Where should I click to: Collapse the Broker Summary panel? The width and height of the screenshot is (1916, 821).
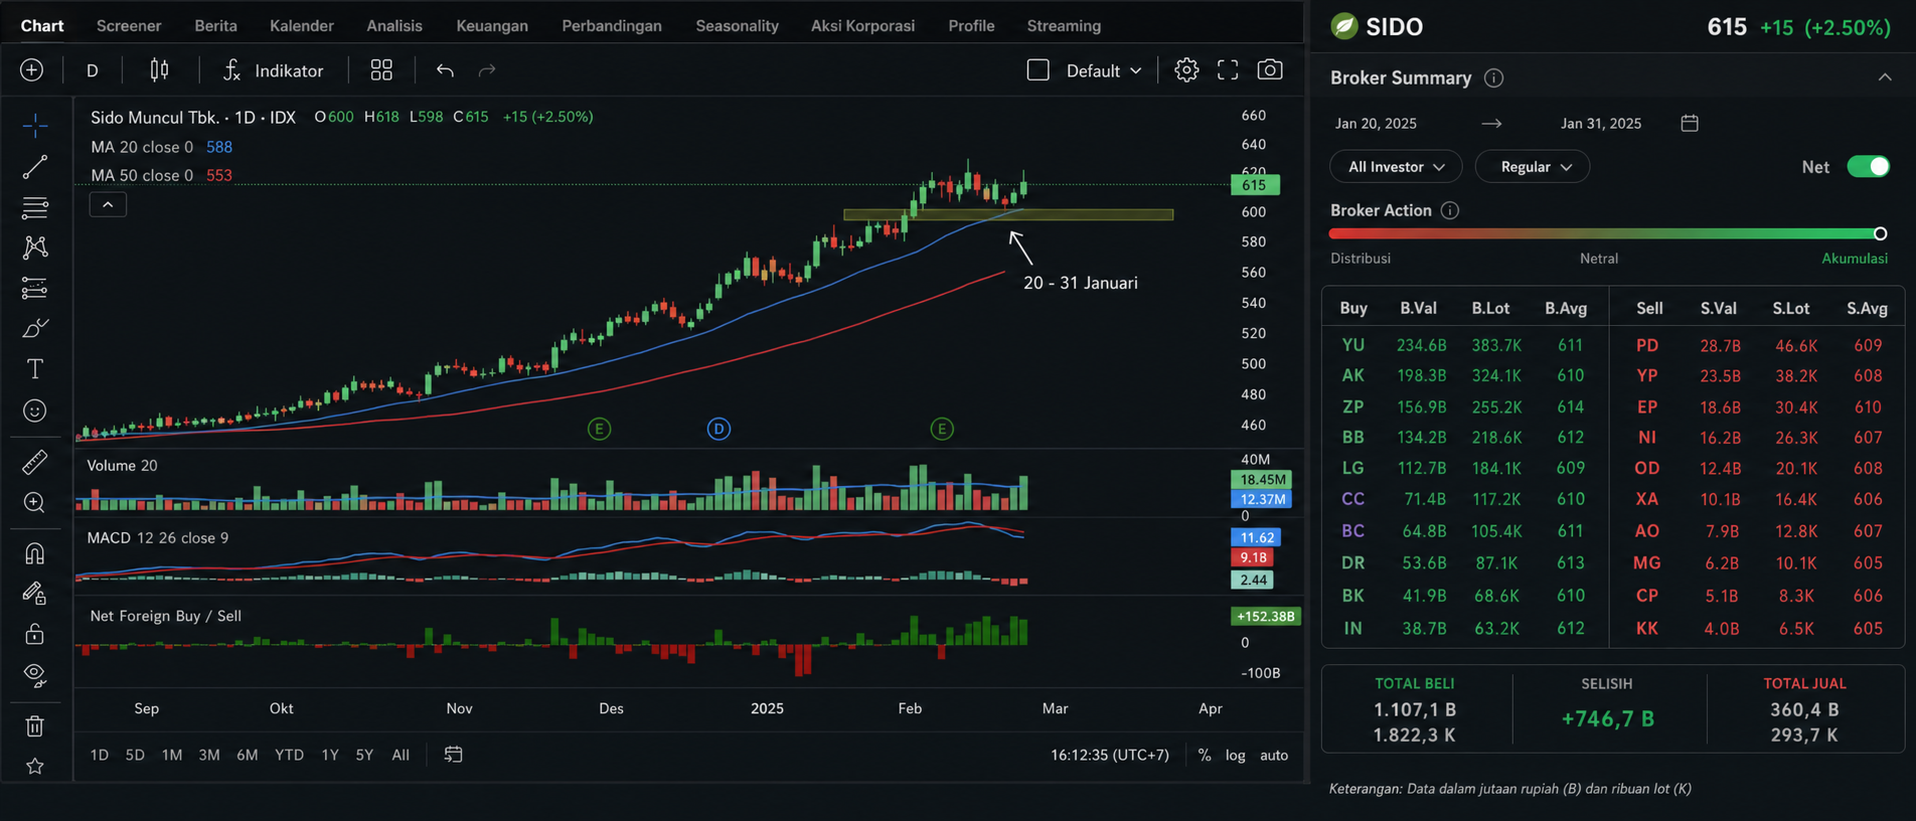pyautogui.click(x=1885, y=78)
